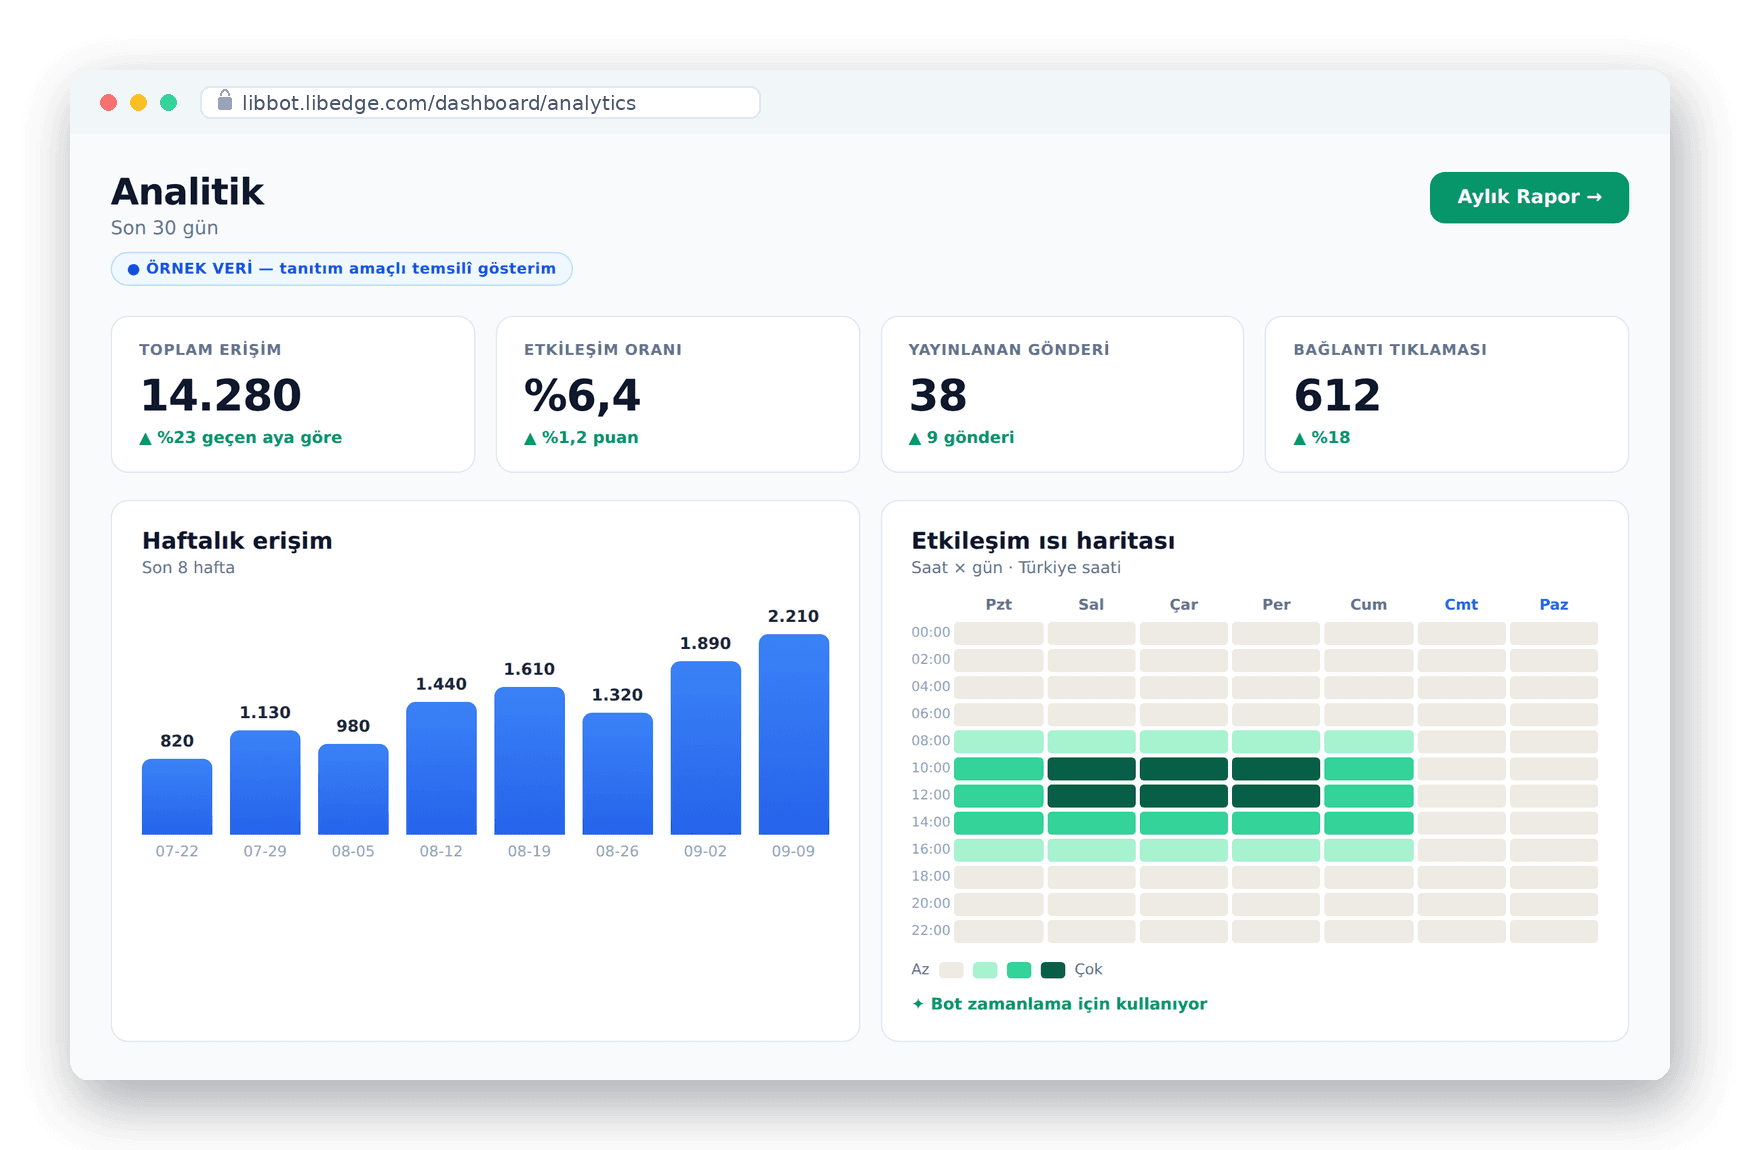Click the Paz weekend column header
The height and width of the screenshot is (1150, 1740).
pyautogui.click(x=1553, y=604)
